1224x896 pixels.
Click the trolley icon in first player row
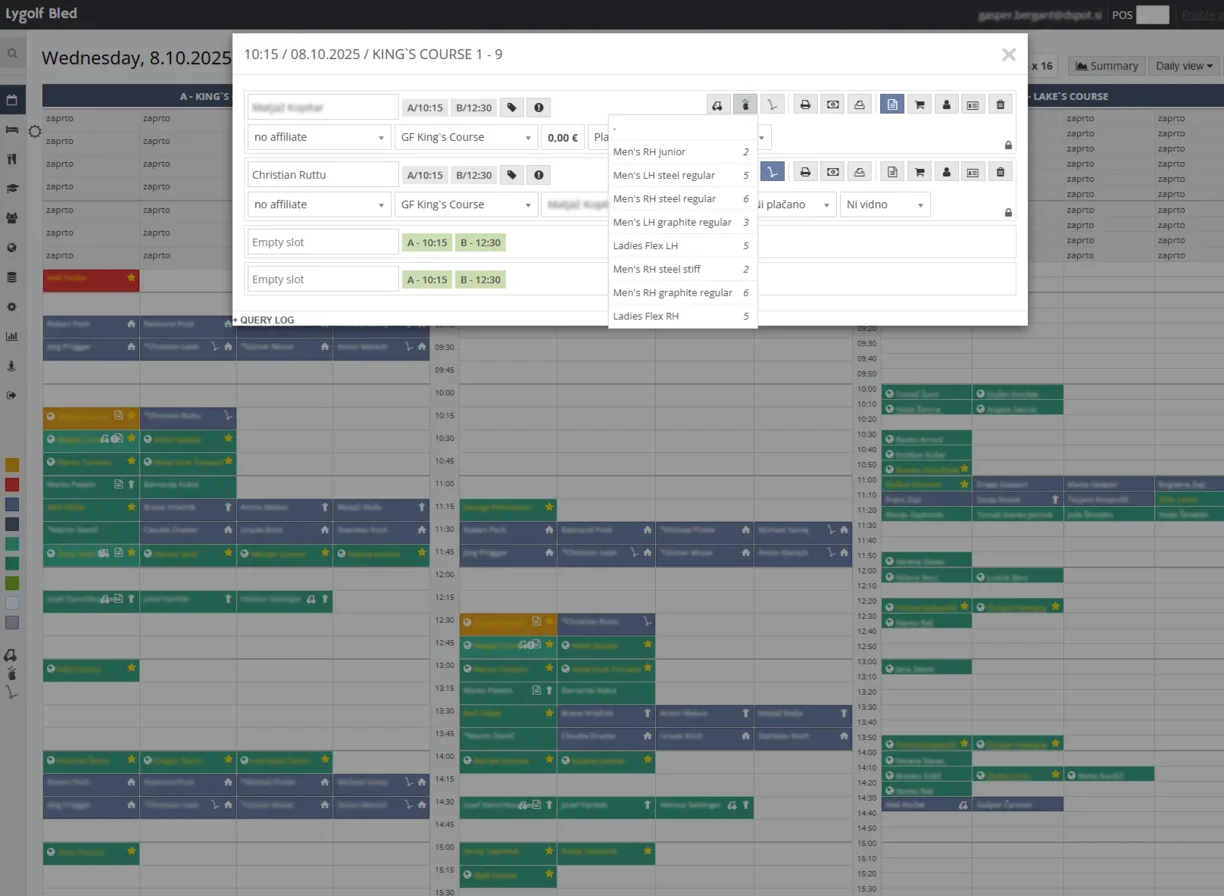(x=771, y=104)
